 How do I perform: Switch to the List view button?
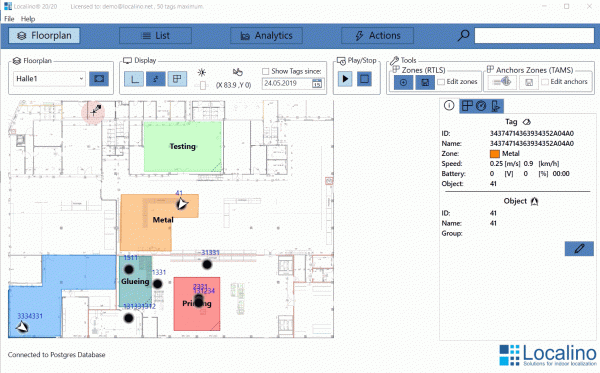[x=155, y=36]
